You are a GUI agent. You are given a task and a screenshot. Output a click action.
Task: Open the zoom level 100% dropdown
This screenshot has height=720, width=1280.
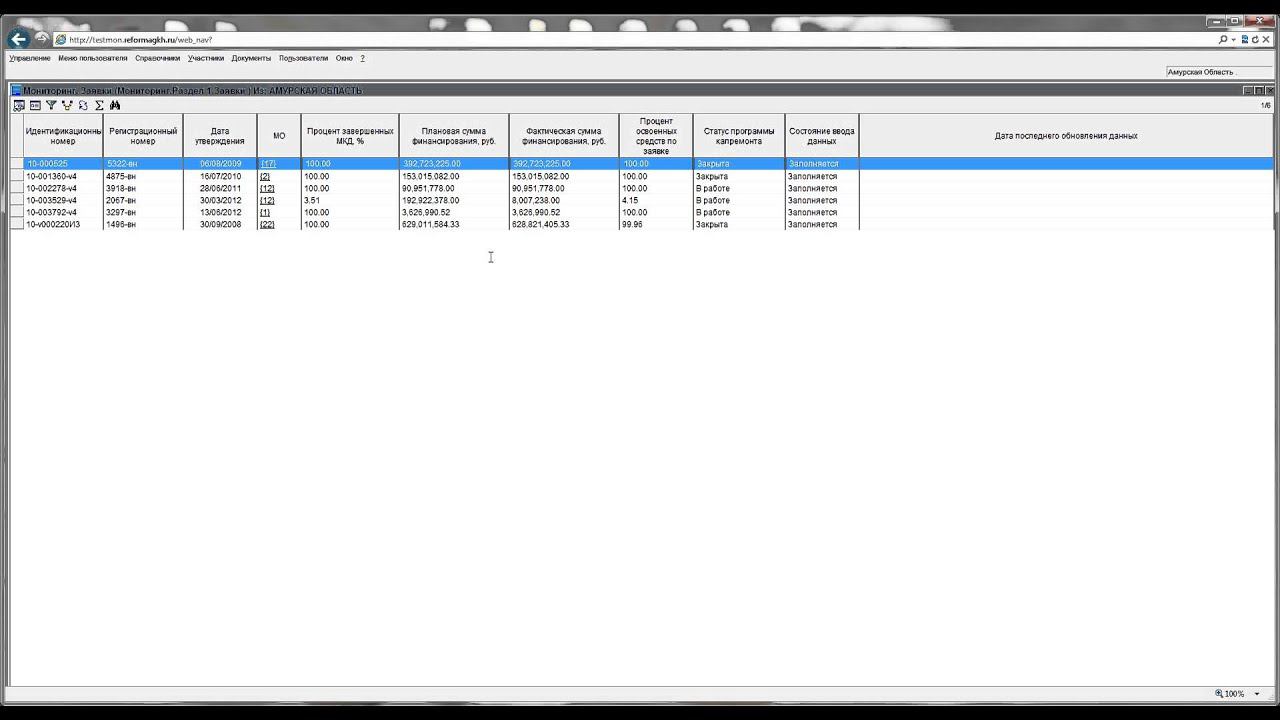1257,694
